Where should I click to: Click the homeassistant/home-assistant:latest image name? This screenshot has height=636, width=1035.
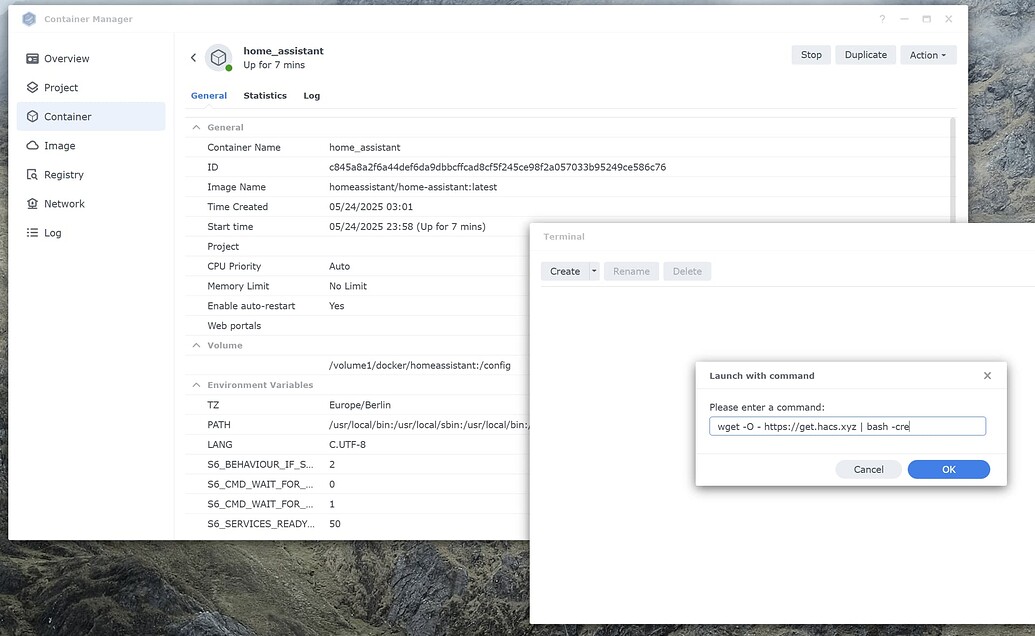point(413,187)
